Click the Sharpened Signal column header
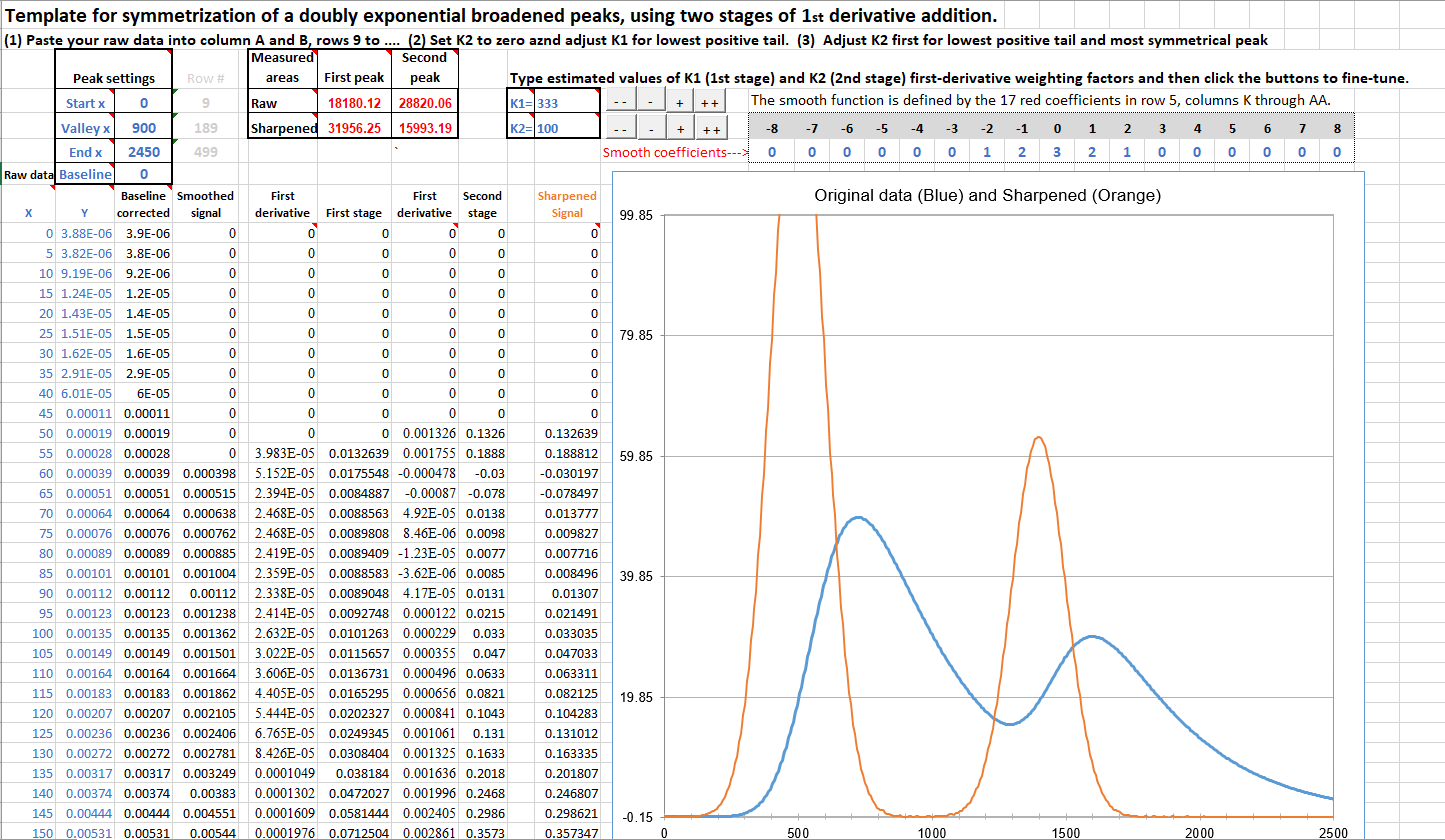The height and width of the screenshot is (840, 1445). (x=566, y=204)
